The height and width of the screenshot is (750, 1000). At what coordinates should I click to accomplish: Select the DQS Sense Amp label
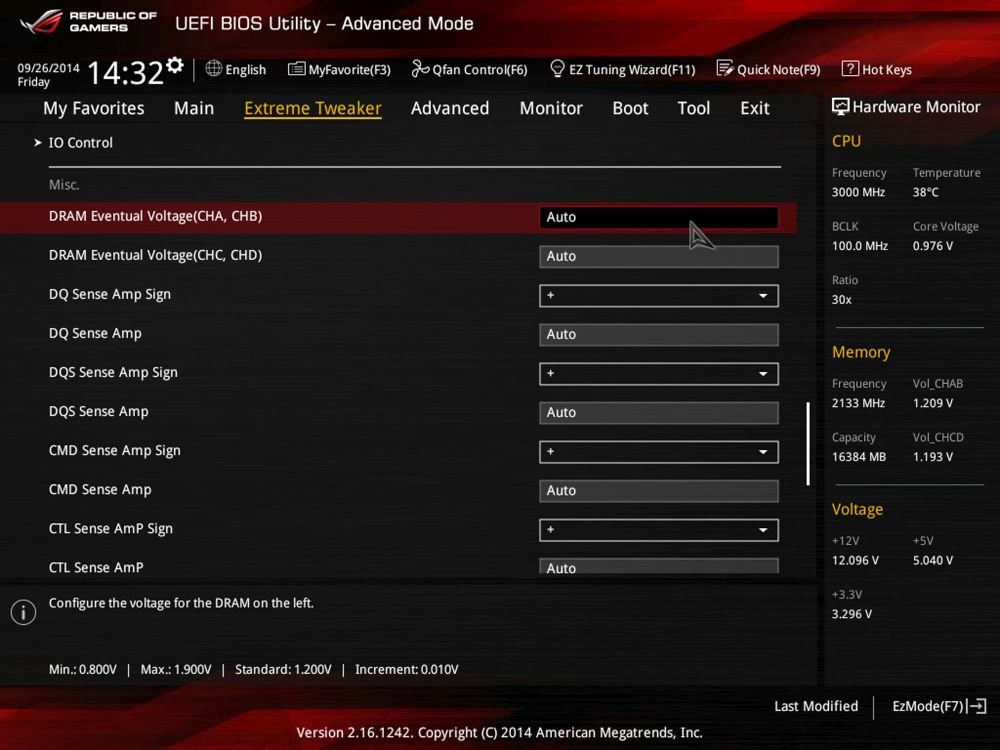click(x=98, y=411)
